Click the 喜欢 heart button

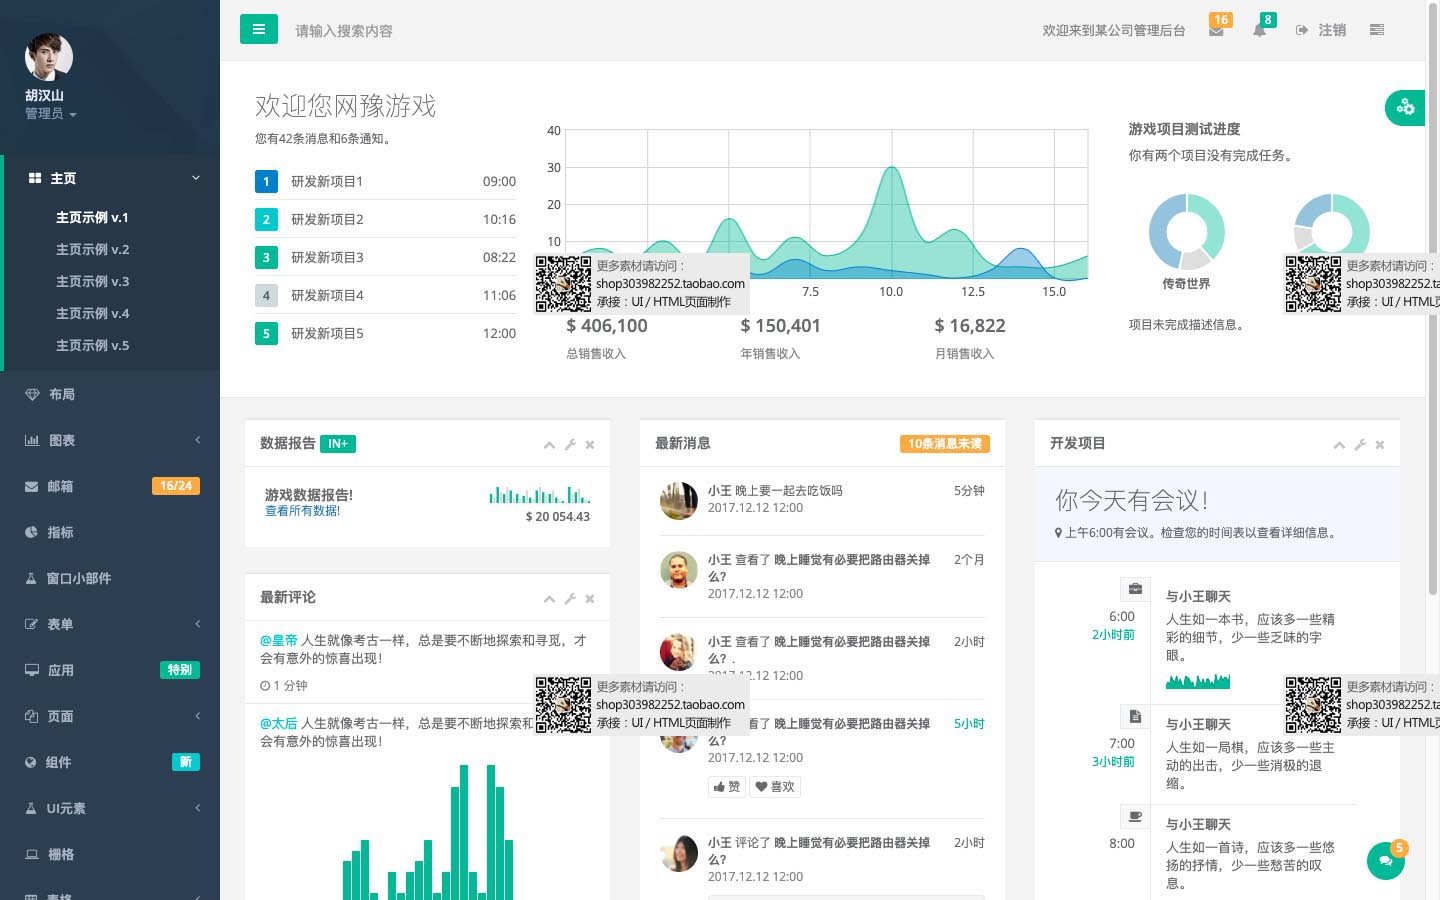[x=775, y=787]
